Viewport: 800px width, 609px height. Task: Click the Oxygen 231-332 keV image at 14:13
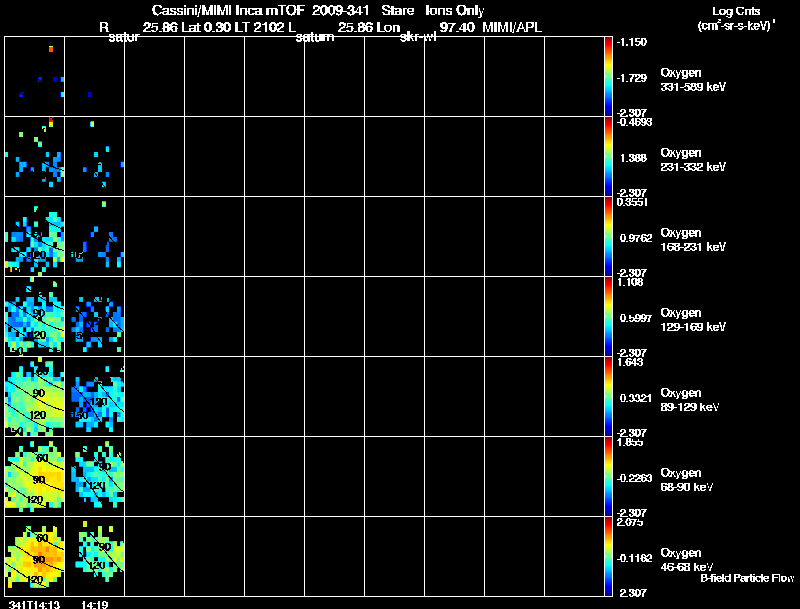pos(35,157)
